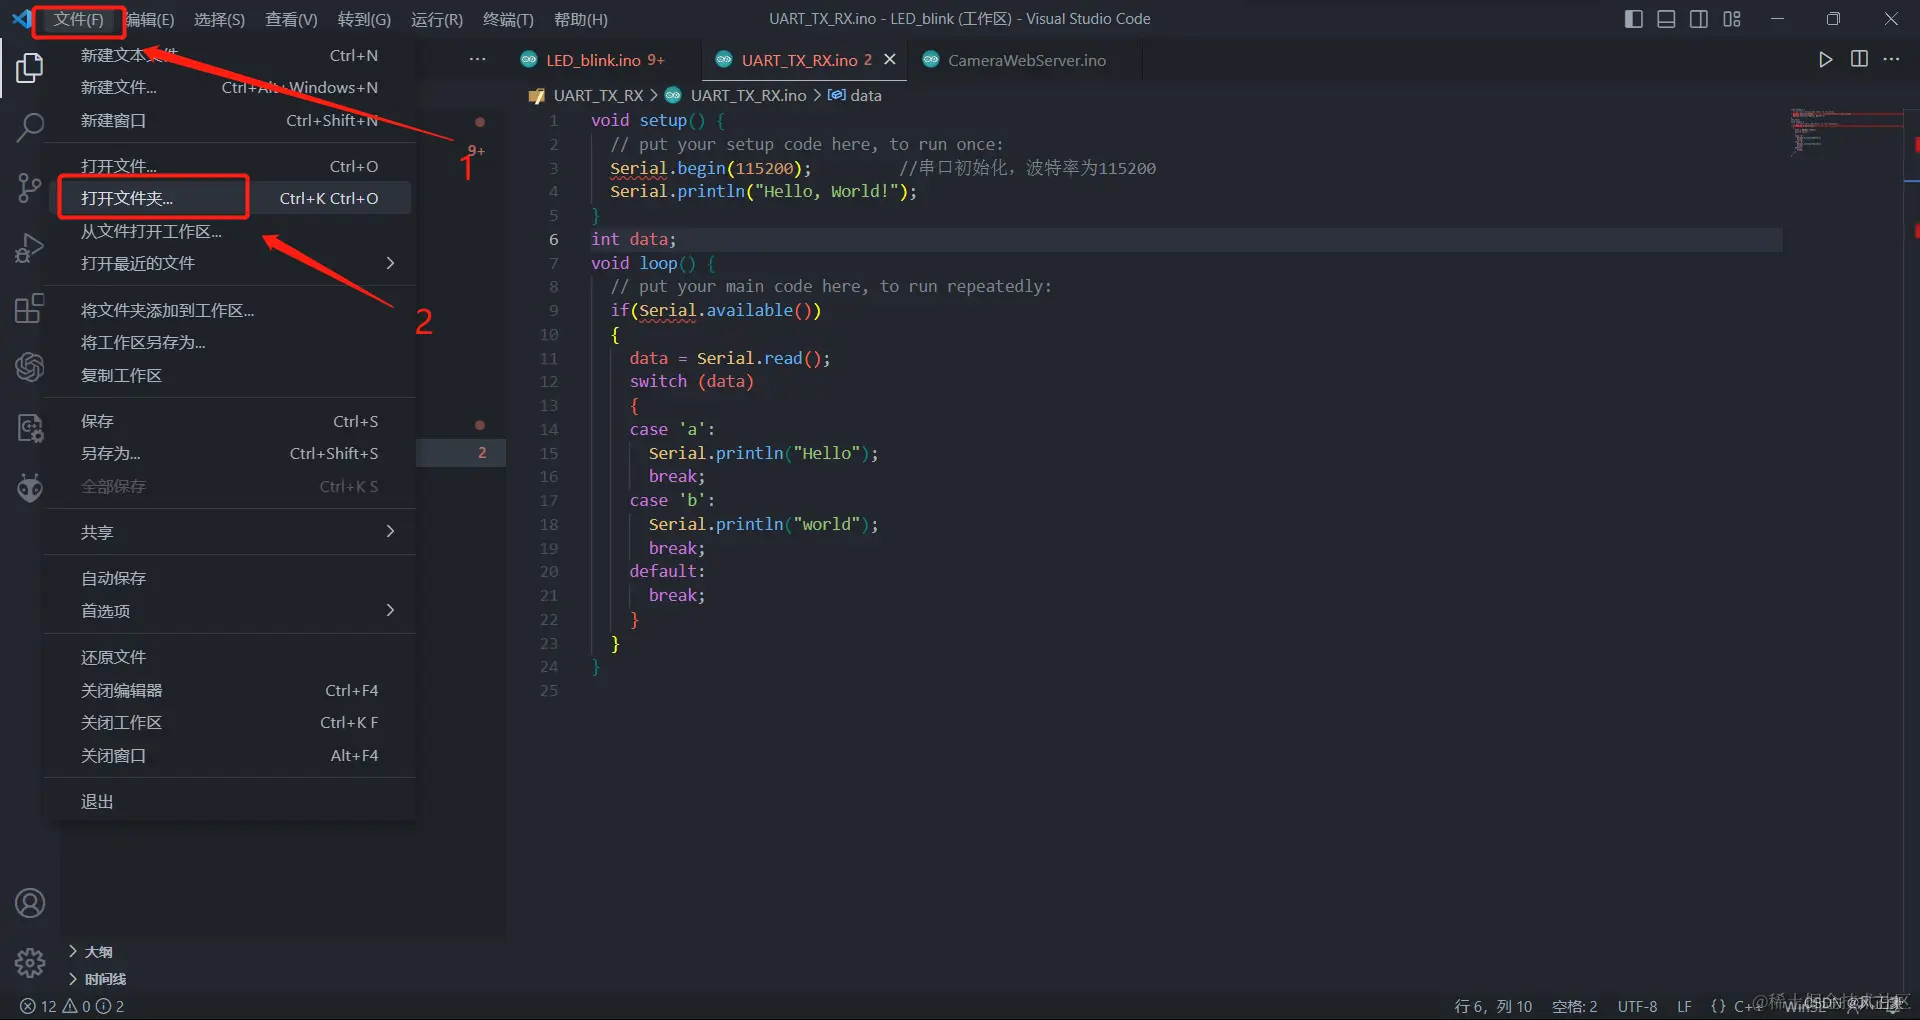Image resolution: width=1920 pixels, height=1020 pixels.
Task: Expand the 大纲 outline section
Action: [x=98, y=951]
